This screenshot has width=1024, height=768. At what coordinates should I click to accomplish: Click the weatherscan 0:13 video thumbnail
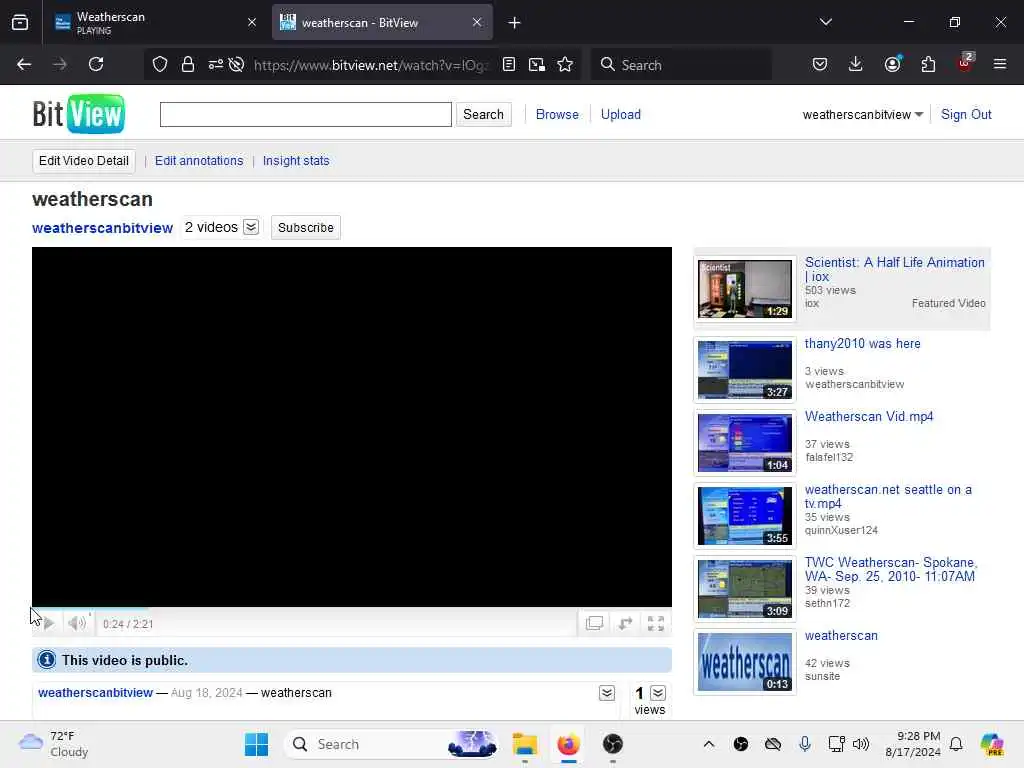point(744,662)
